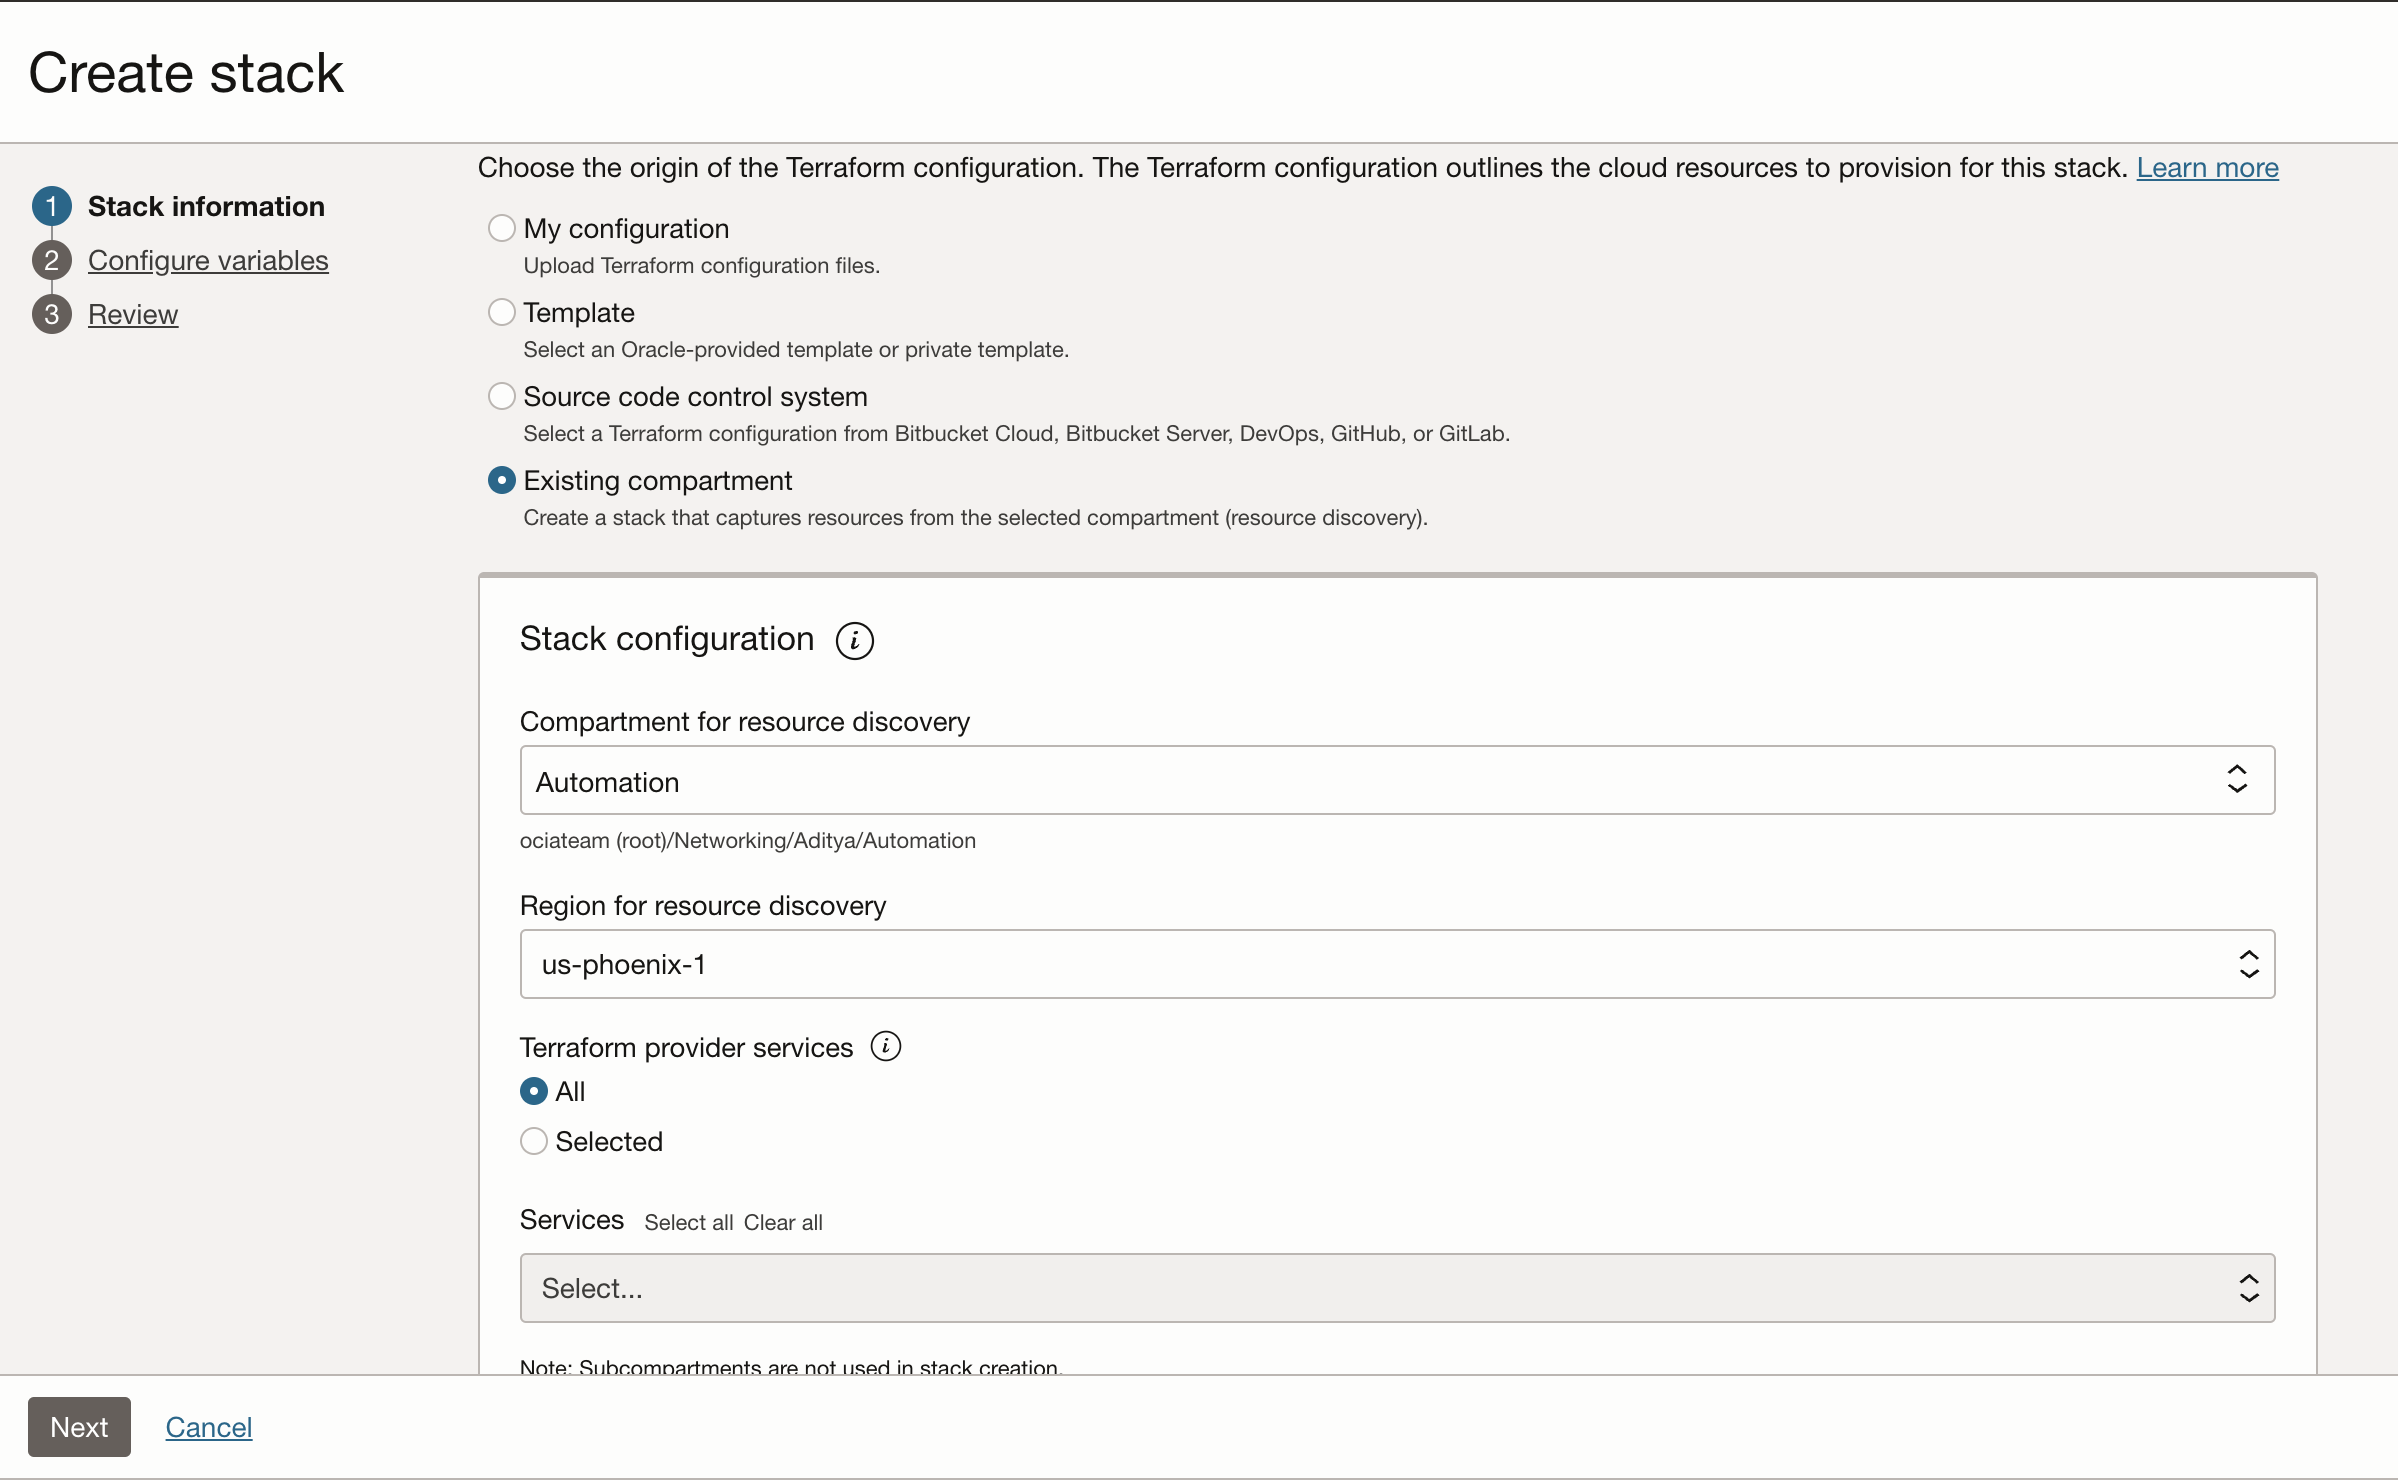Choose All Terraform provider services
The width and height of the screenshot is (2398, 1480).
(534, 1091)
